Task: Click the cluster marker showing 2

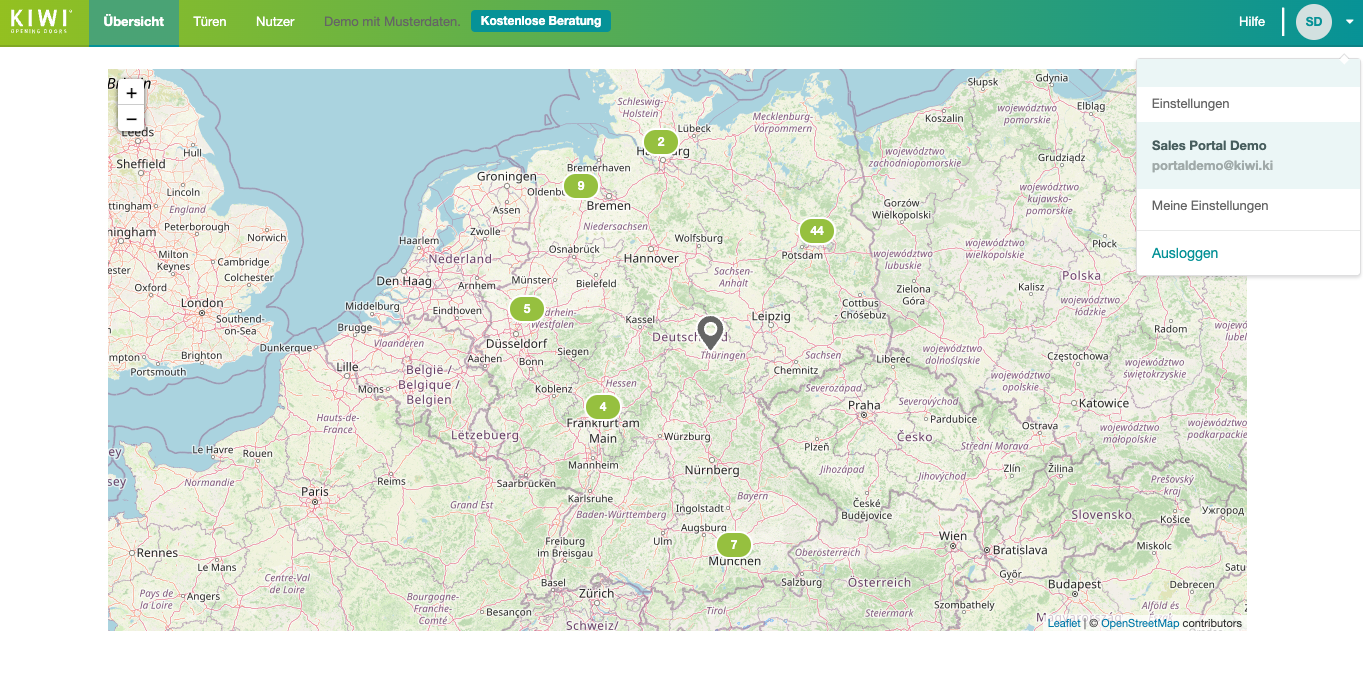Action: click(x=660, y=142)
